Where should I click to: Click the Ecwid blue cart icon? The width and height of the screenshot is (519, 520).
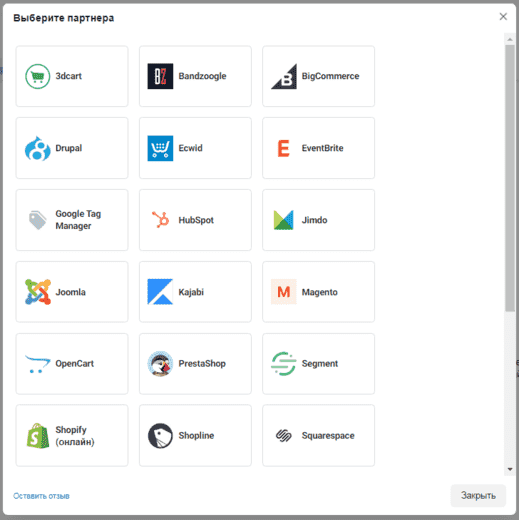160,148
